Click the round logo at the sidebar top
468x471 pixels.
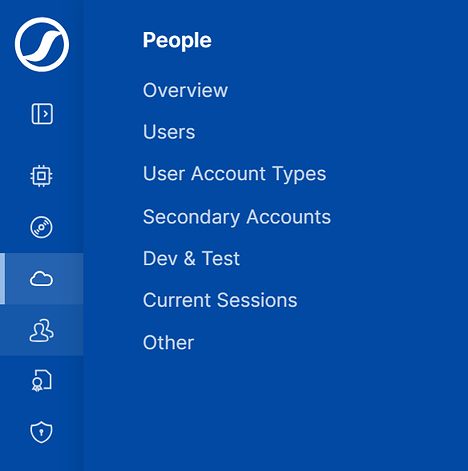tap(42, 45)
